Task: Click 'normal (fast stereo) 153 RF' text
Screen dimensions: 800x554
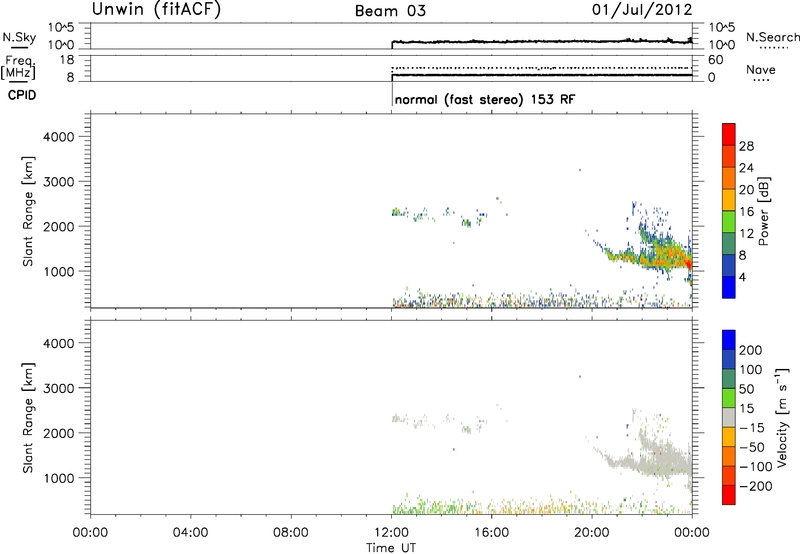Action: (x=485, y=99)
